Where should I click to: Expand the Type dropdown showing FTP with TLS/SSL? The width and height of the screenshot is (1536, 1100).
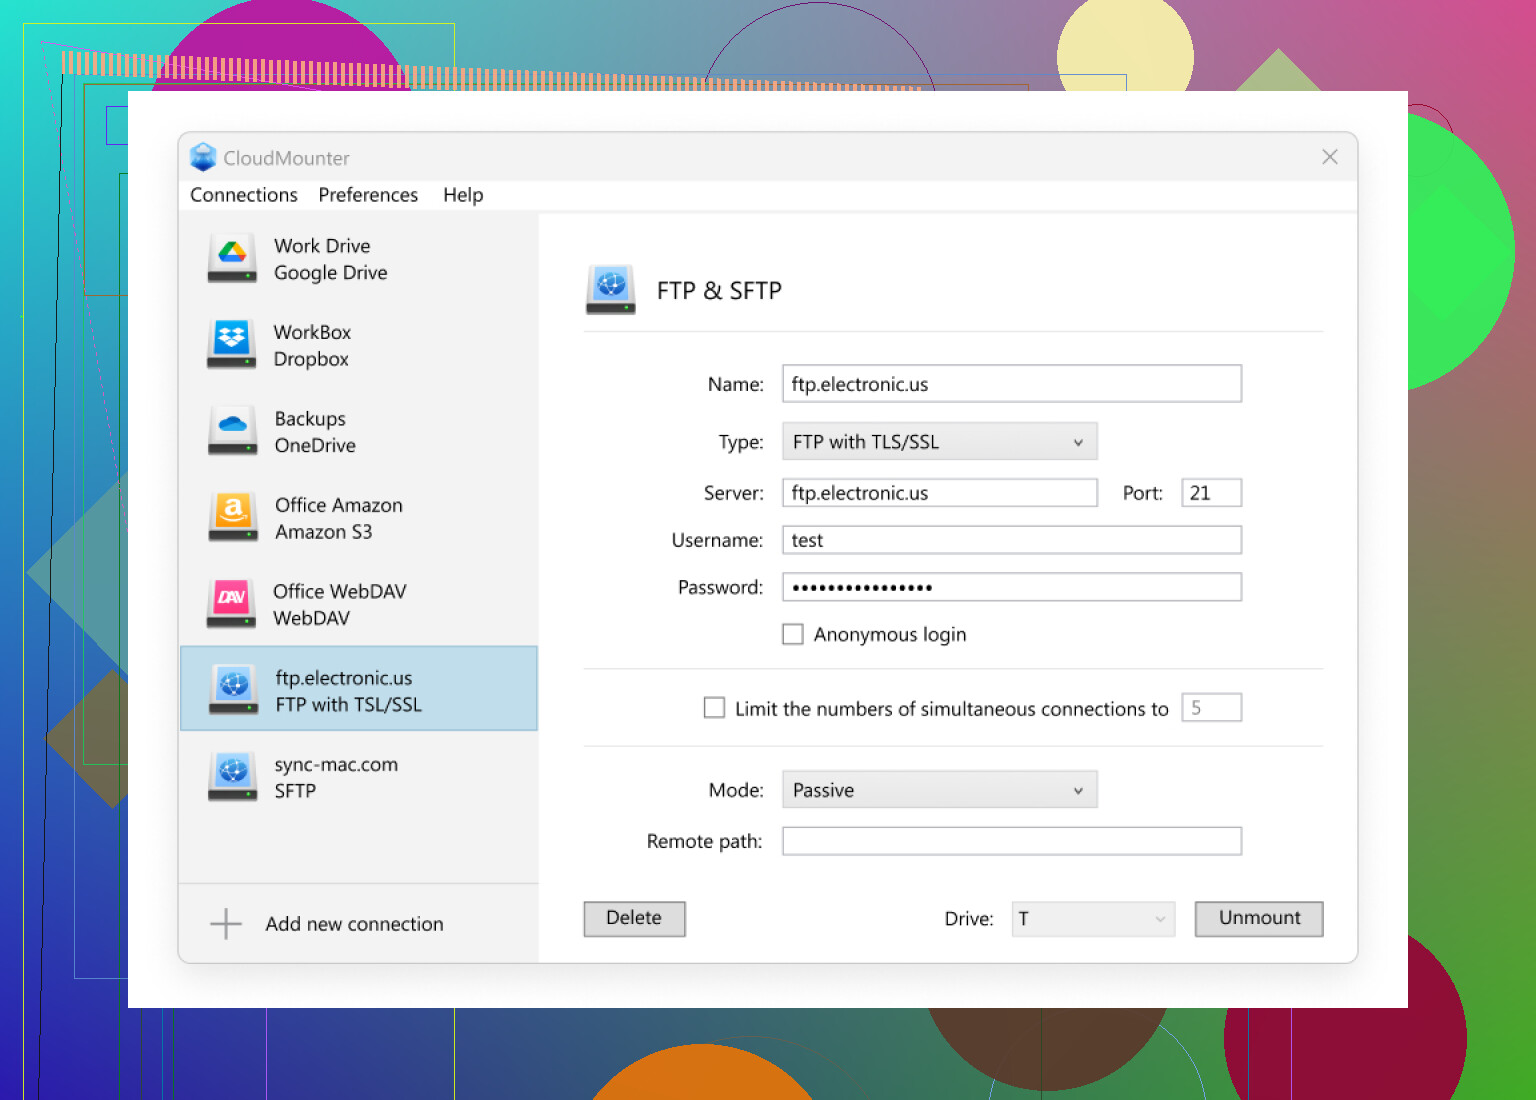[x=939, y=442]
